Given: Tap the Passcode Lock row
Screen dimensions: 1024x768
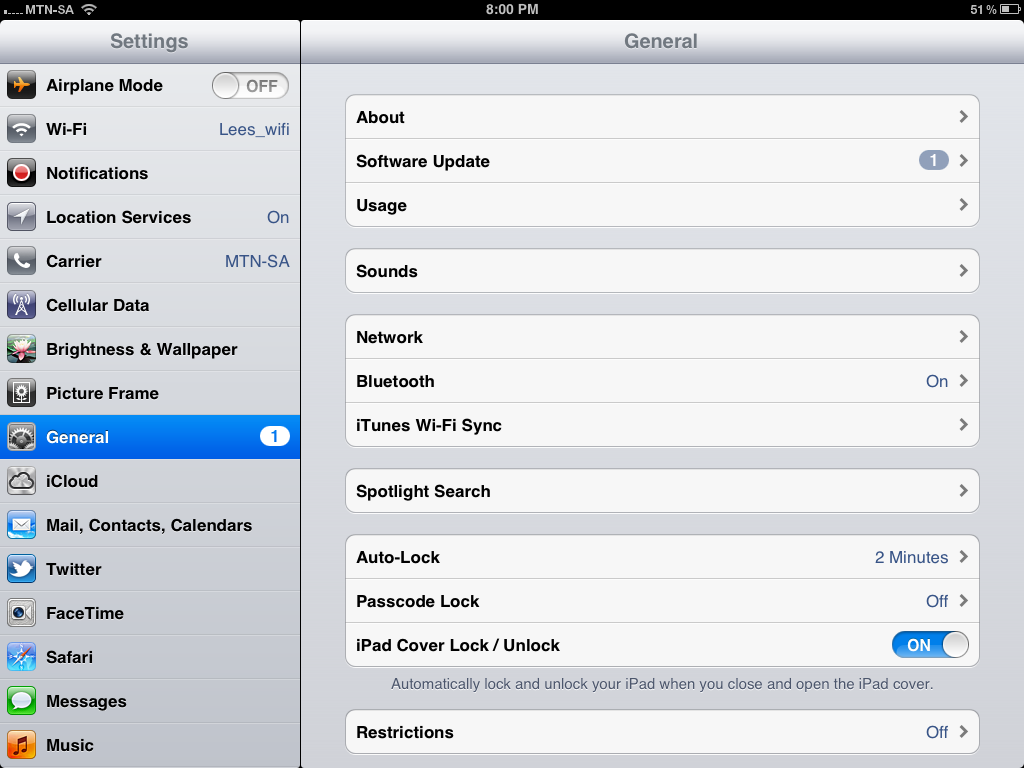Looking at the screenshot, I should [660, 601].
